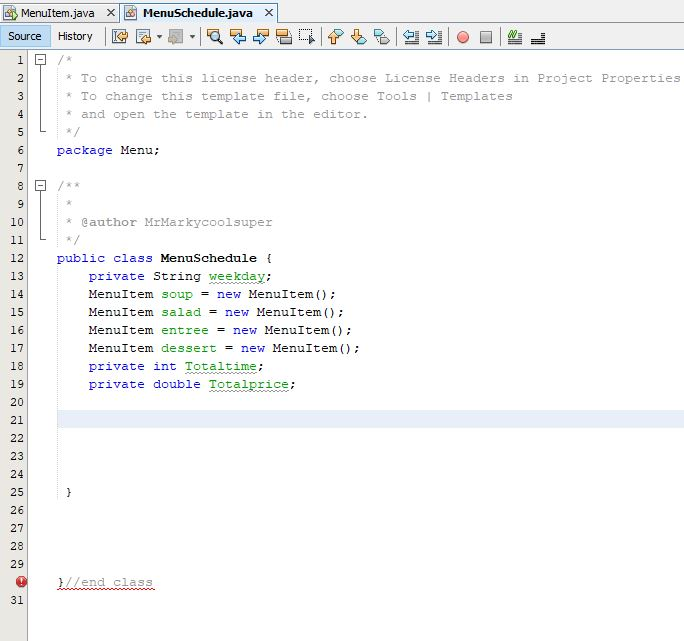684x641 pixels.
Task: Click the MenuItem.java file icon
Action: [10, 13]
